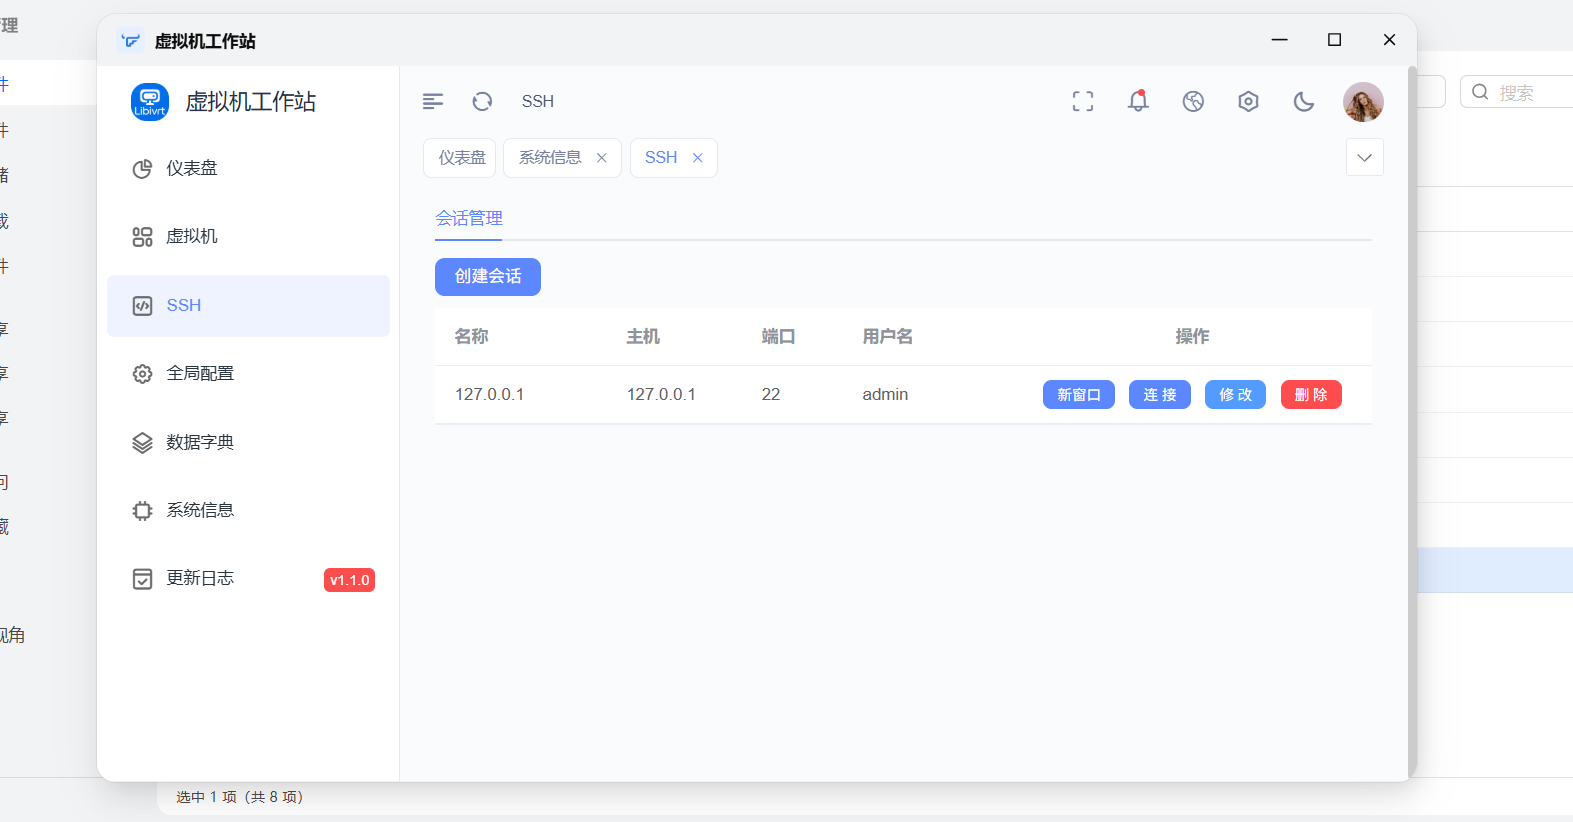Open 虚拟机 in the sidebar
This screenshot has height=822, width=1573.
pos(192,237)
